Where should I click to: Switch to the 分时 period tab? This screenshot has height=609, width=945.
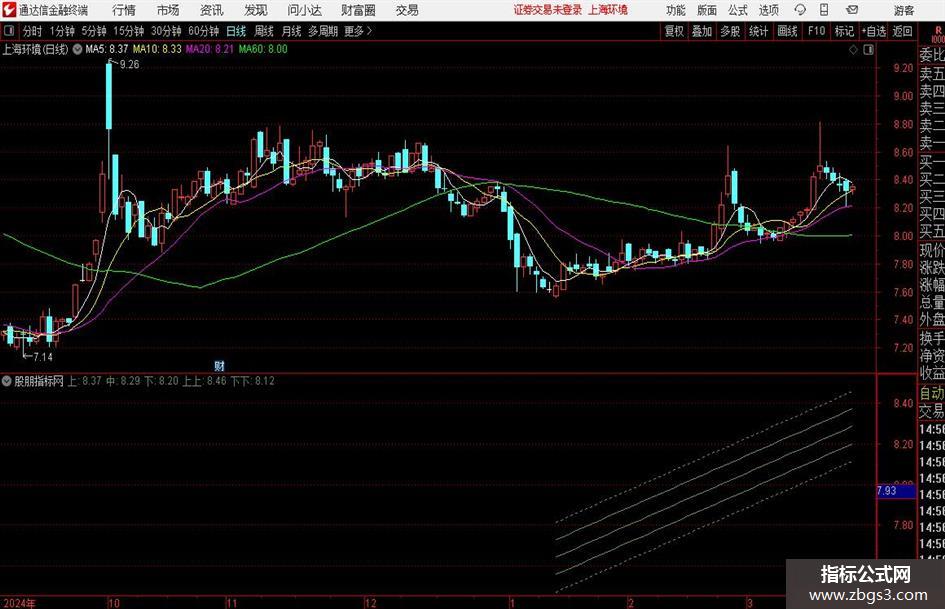pos(32,31)
